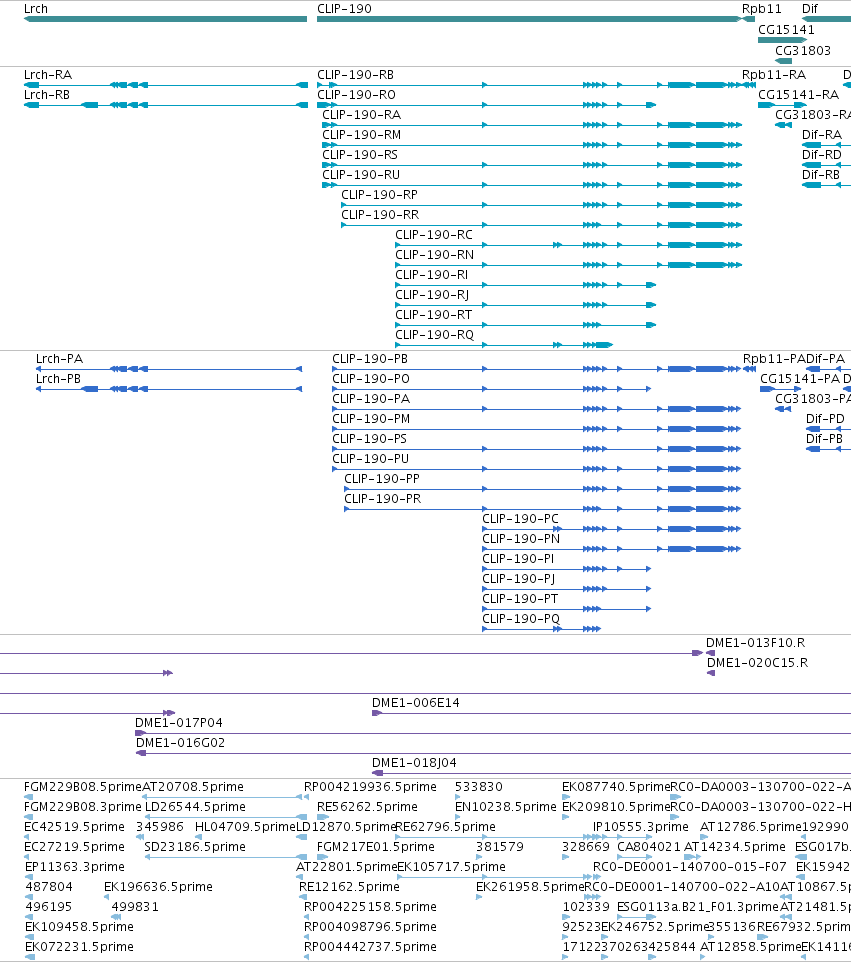Click protein CLIP-190-PT
The width and height of the screenshot is (851, 962).
(520, 599)
